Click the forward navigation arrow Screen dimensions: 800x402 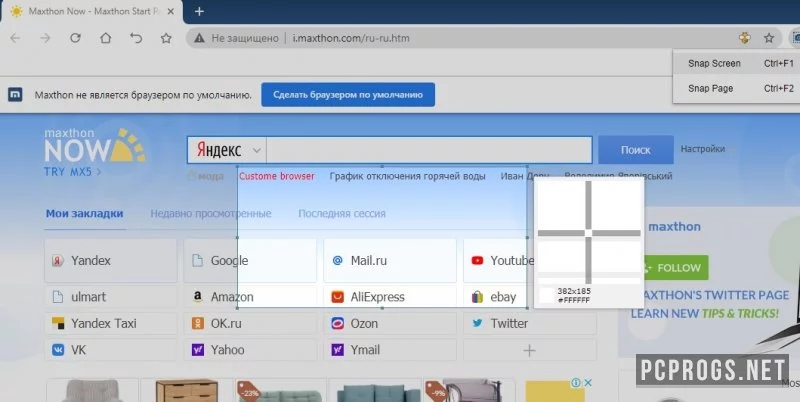[x=45, y=38]
